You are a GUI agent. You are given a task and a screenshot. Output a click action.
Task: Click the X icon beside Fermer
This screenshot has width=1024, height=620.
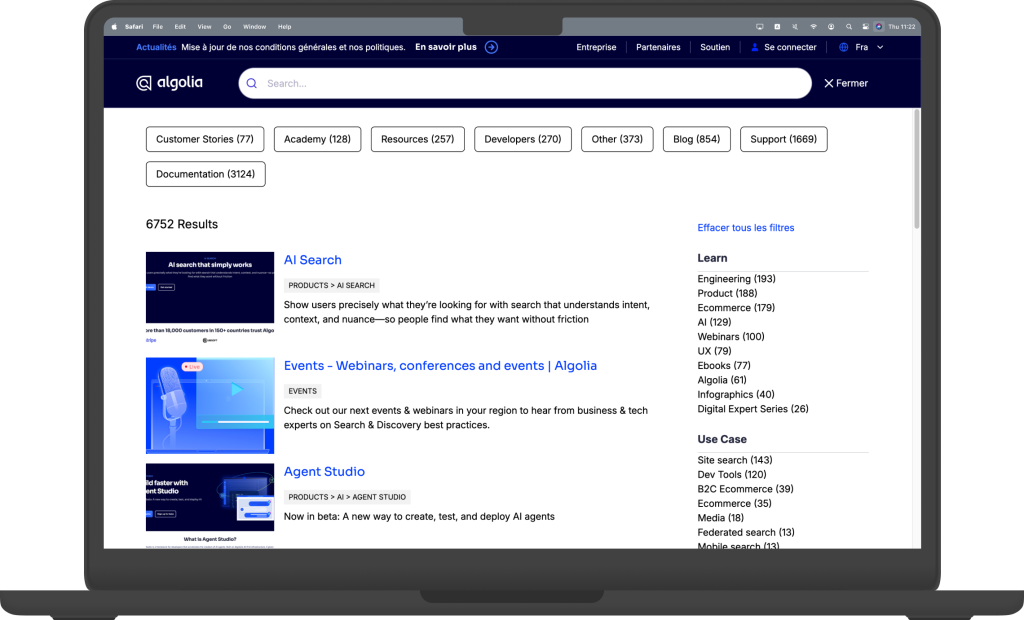pyautogui.click(x=828, y=84)
